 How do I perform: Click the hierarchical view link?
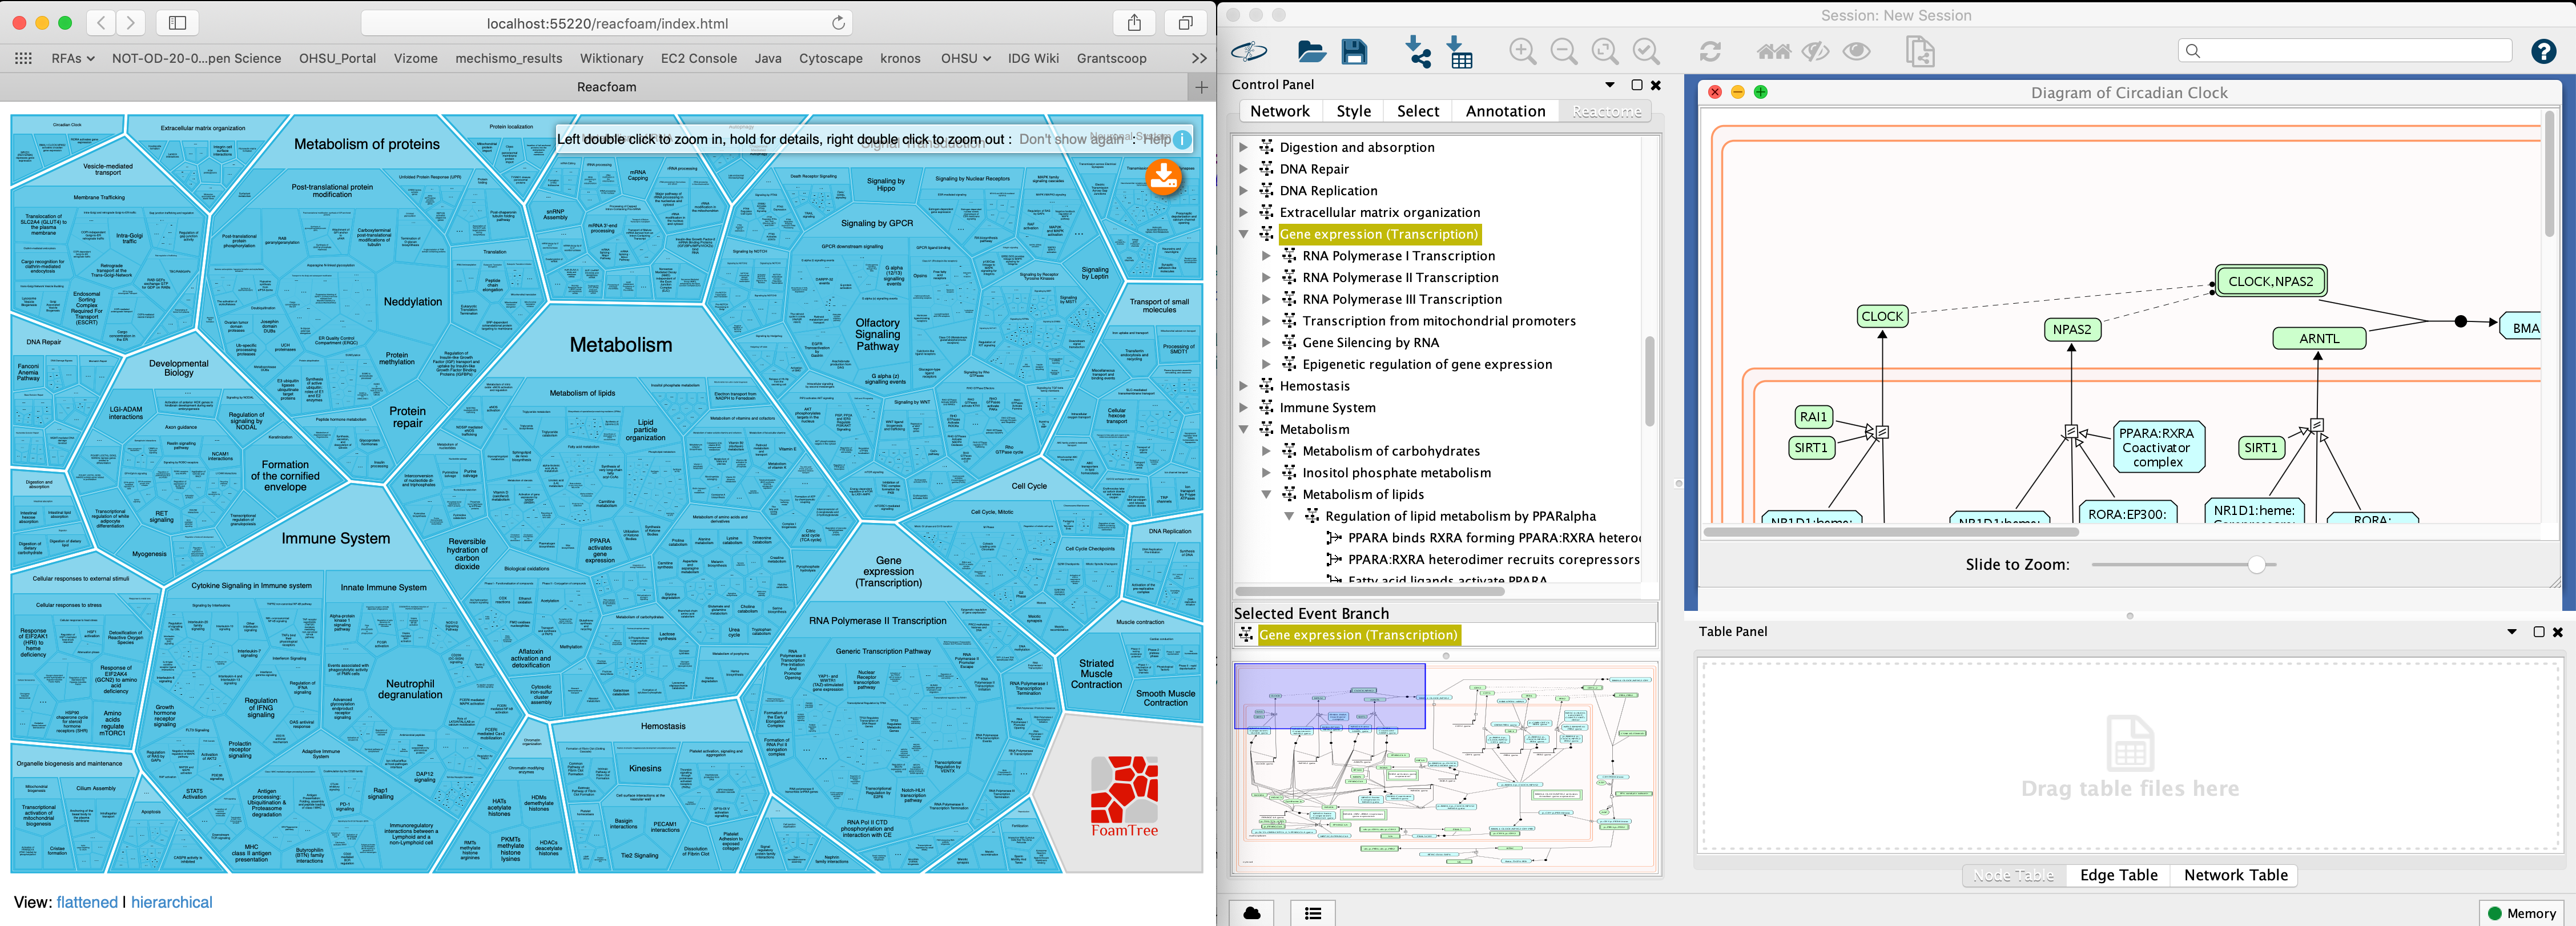click(172, 902)
